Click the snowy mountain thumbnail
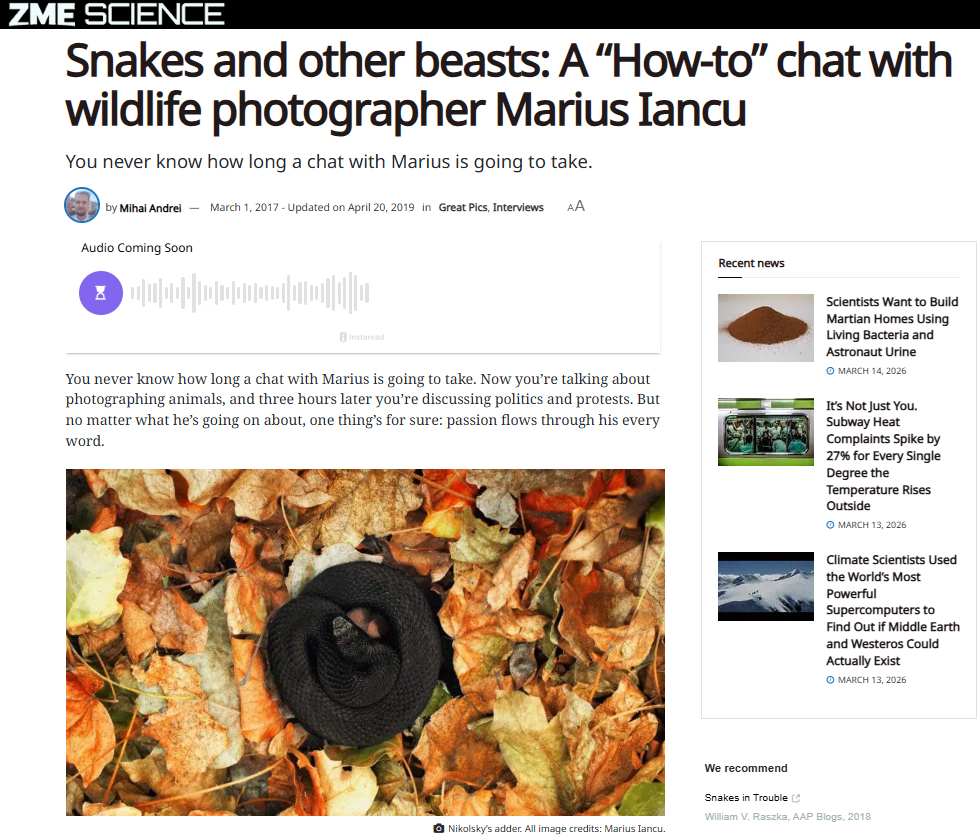 click(x=766, y=586)
